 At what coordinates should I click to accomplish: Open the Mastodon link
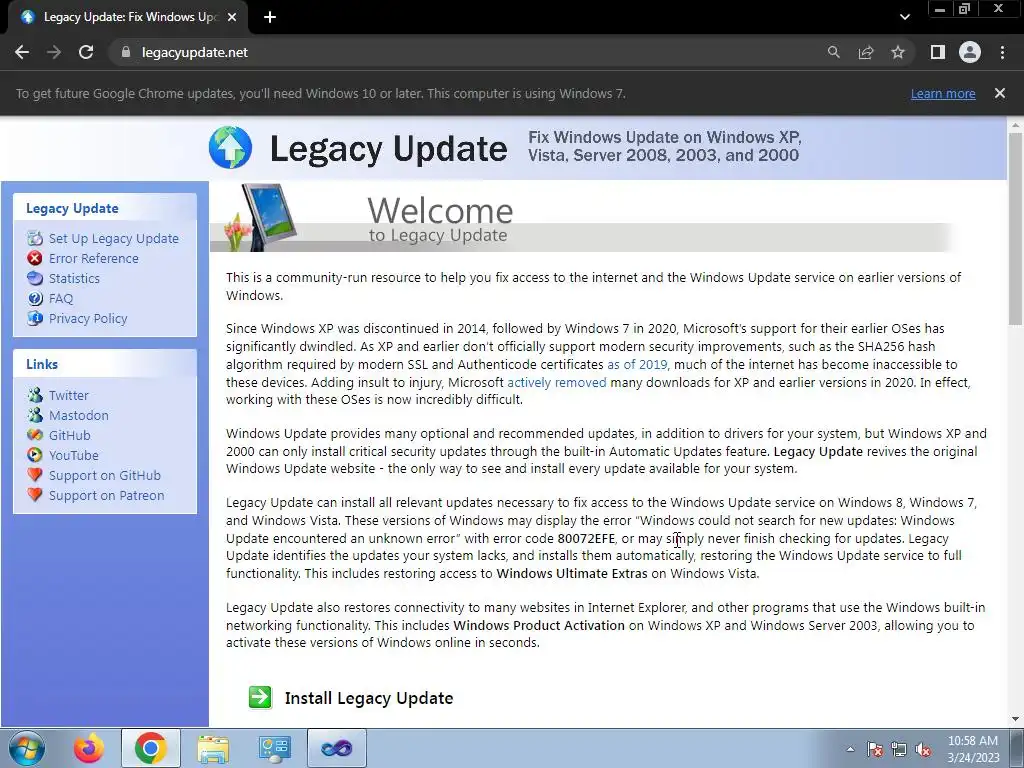tap(79, 415)
